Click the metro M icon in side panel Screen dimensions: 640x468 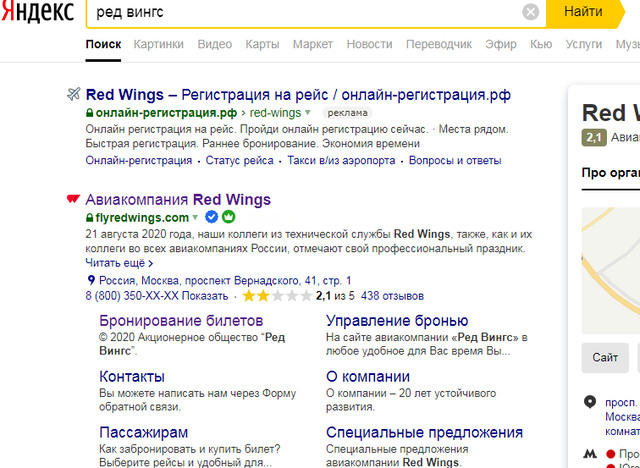(590, 454)
